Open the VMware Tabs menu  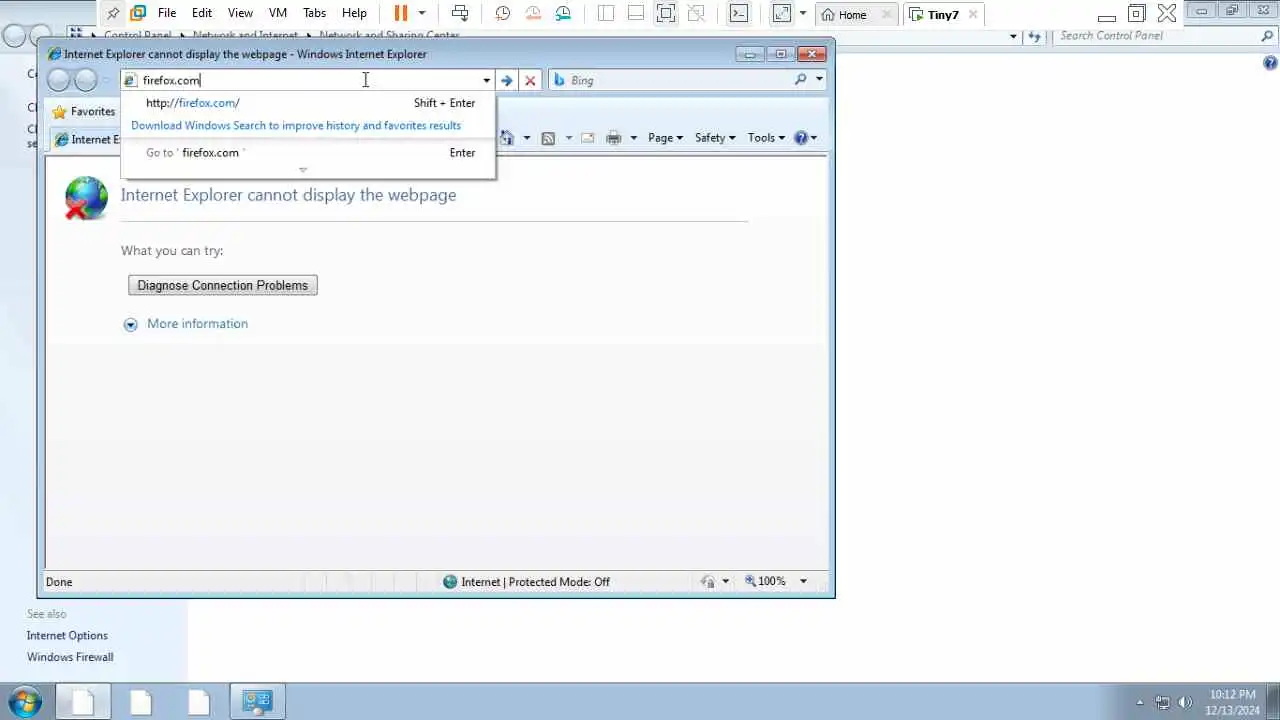click(314, 13)
